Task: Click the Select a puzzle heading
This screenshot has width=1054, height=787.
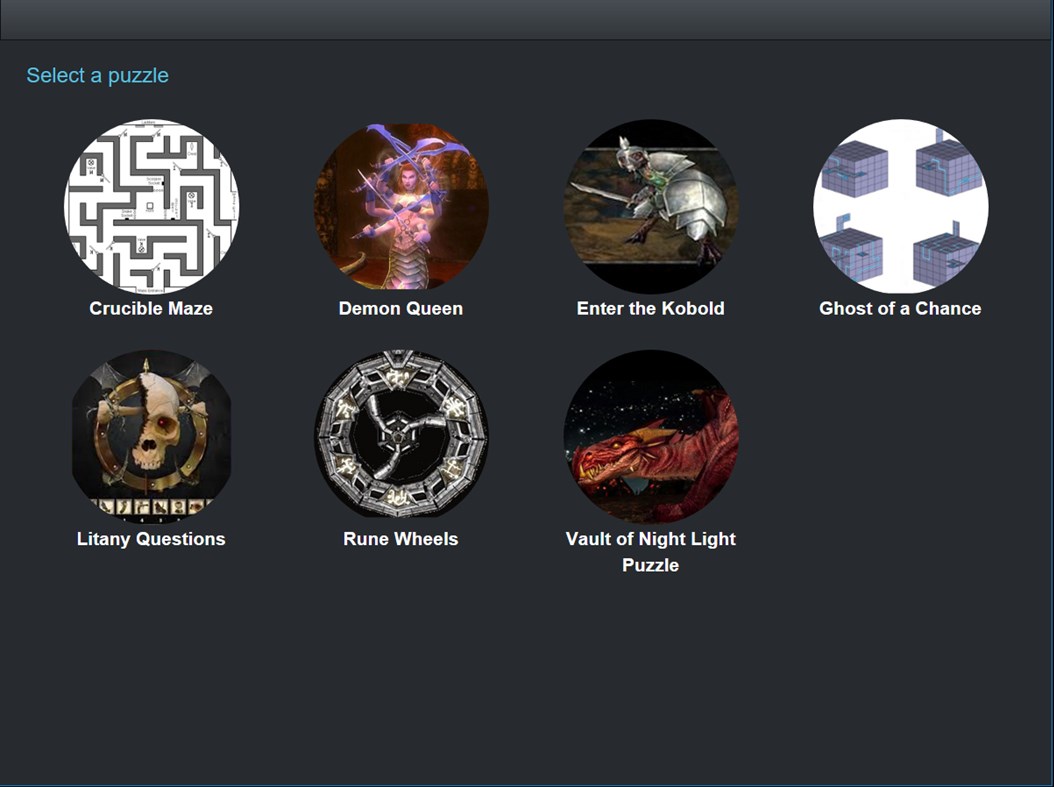Action: (x=97, y=75)
